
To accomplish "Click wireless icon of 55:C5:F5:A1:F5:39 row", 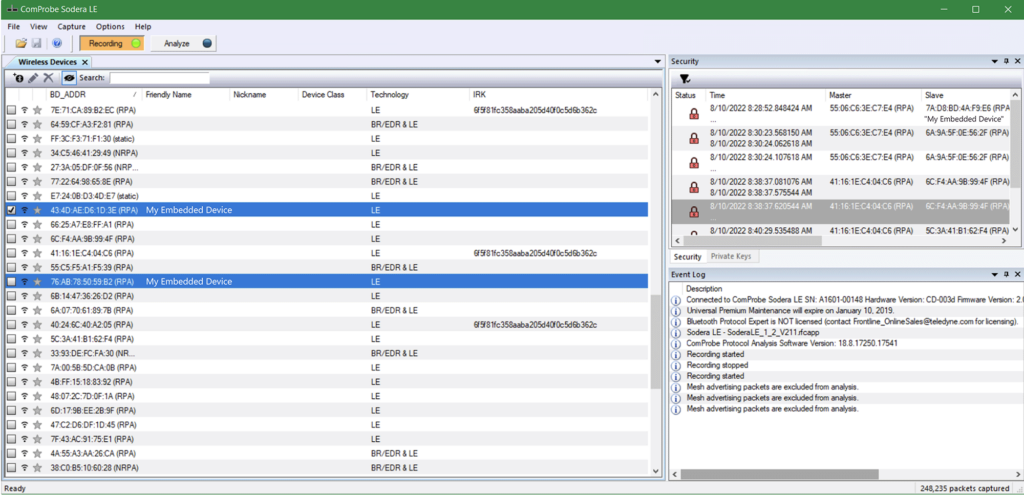I will pyautogui.click(x=25, y=268).
